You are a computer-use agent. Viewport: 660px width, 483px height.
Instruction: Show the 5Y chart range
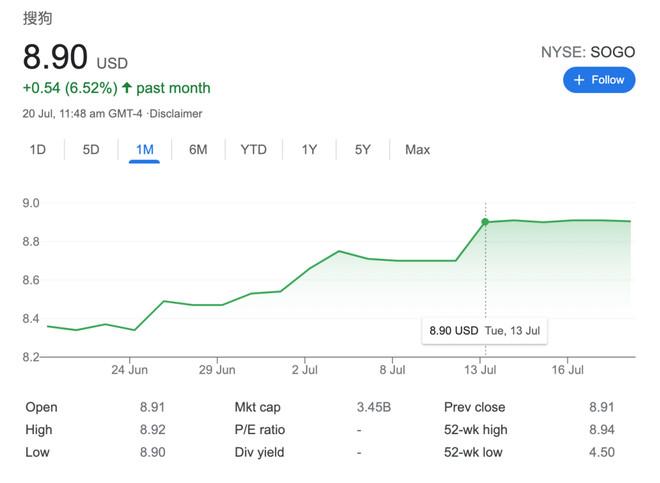[x=362, y=149]
